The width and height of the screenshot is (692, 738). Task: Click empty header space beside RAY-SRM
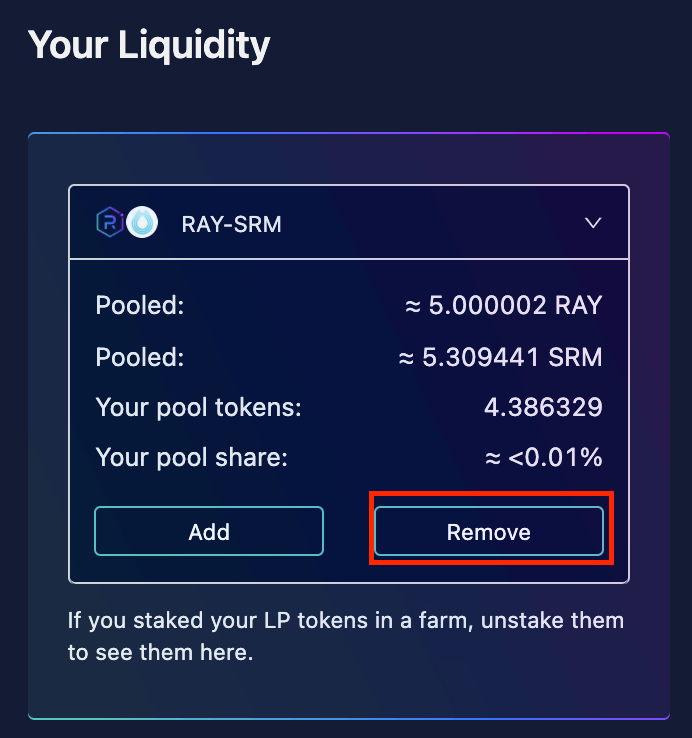[430, 223]
